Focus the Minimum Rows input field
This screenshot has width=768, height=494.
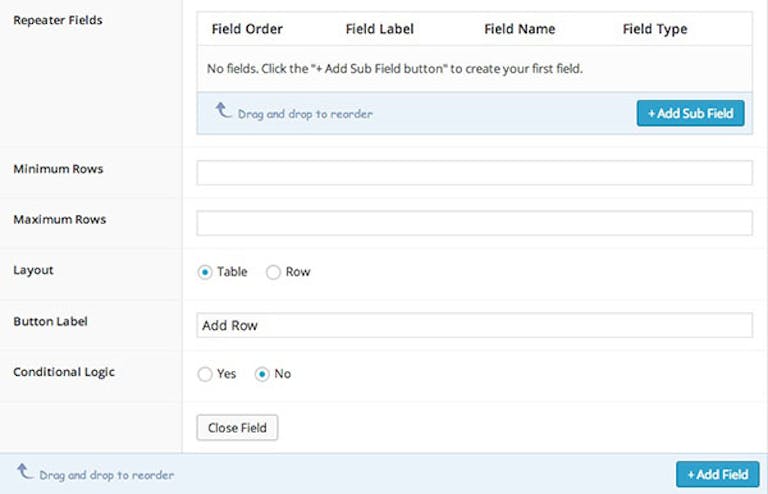(475, 173)
